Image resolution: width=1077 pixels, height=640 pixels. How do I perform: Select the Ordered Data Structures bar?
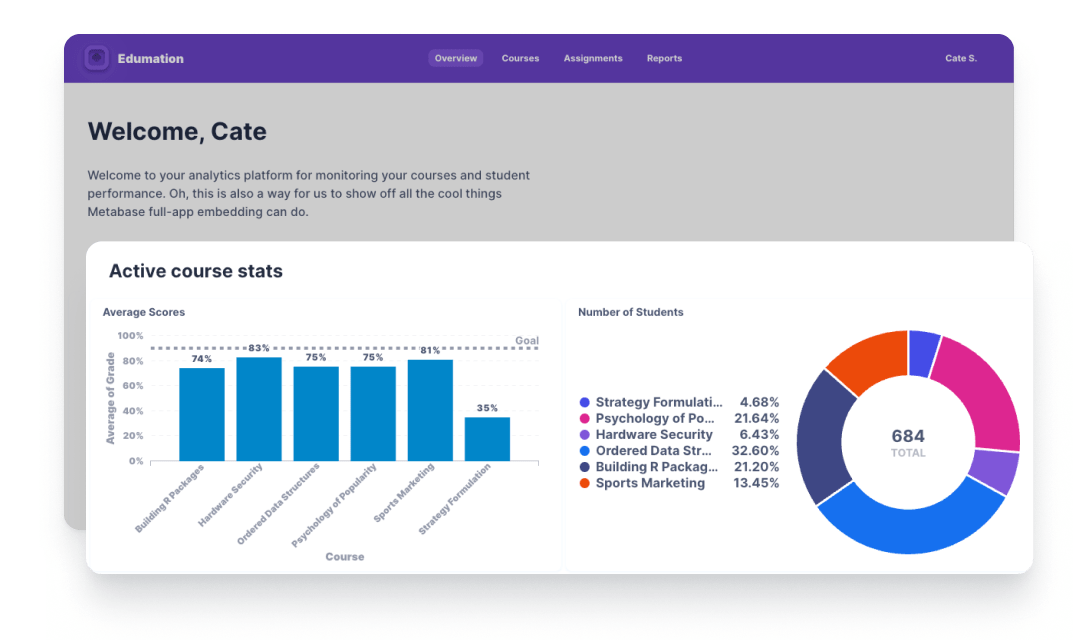pyautogui.click(x=315, y=413)
